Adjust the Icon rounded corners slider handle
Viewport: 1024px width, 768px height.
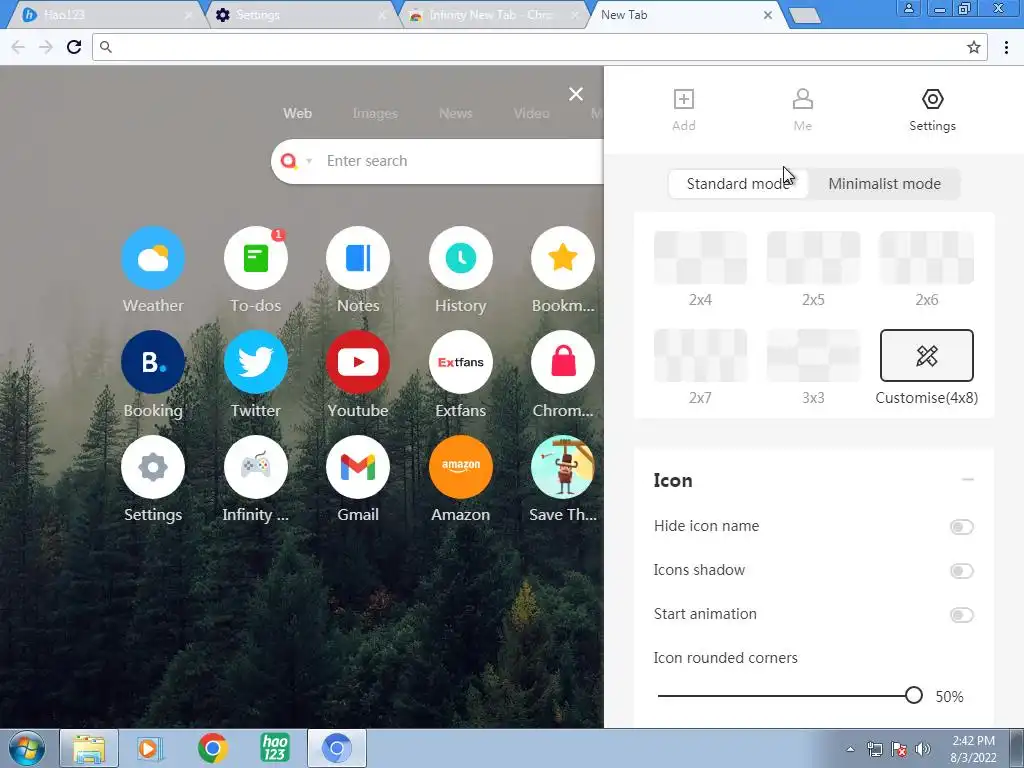[x=914, y=696]
